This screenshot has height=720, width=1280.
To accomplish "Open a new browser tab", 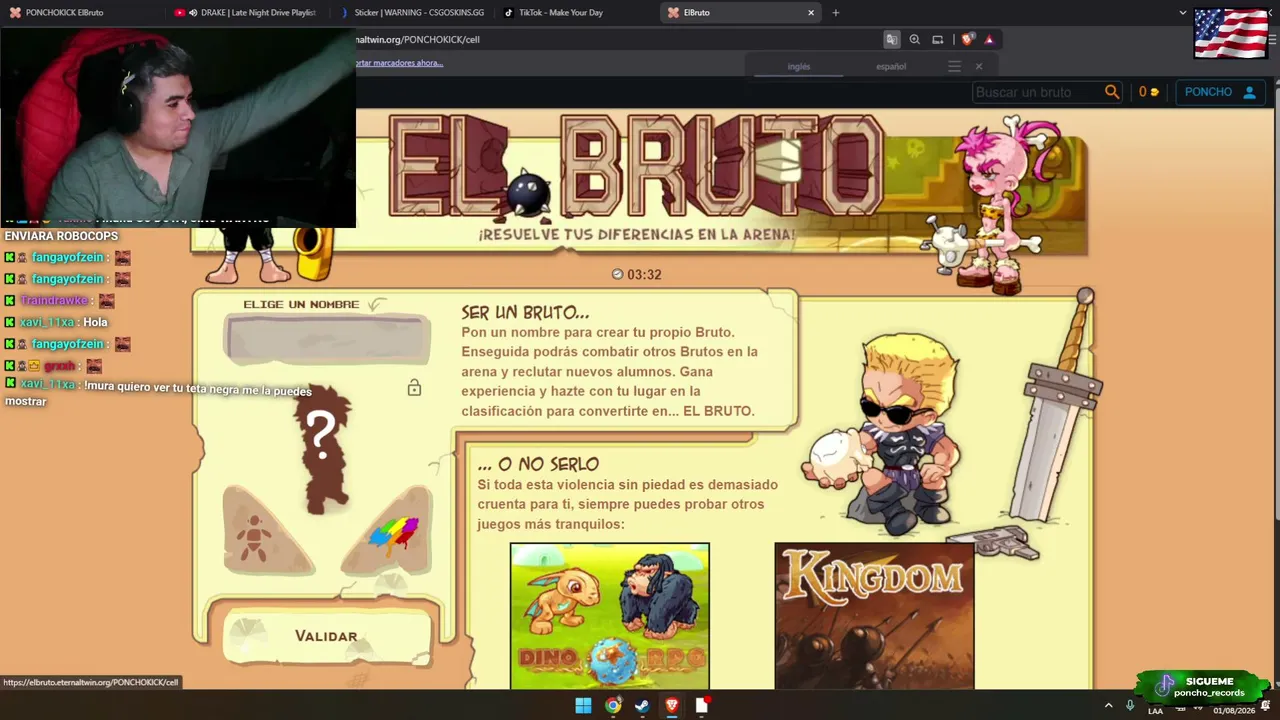I will click(x=836, y=13).
